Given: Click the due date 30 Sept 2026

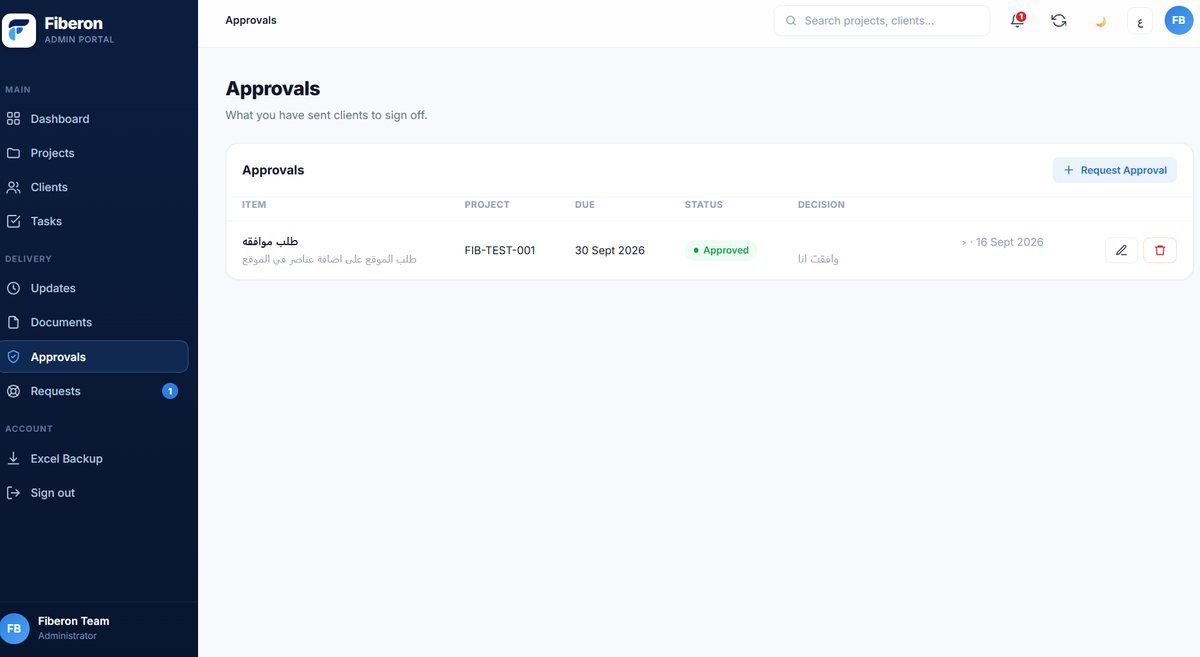Looking at the screenshot, I should point(610,250).
